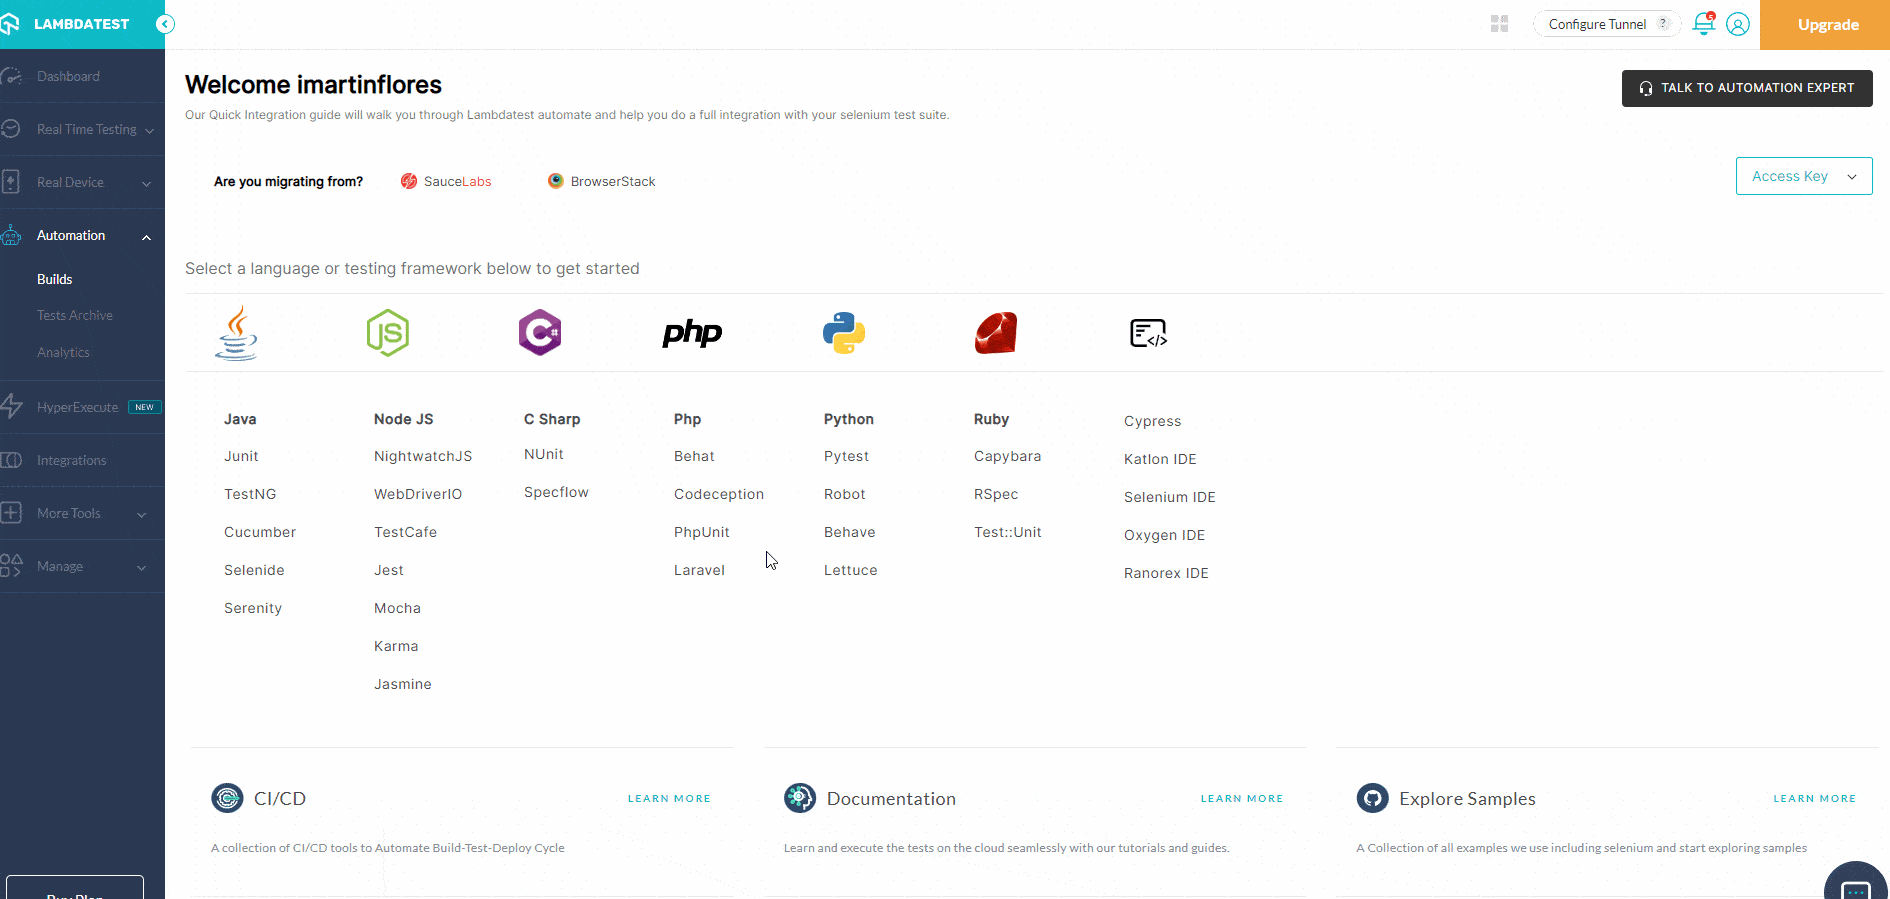Choose the Pytest framework link
Image resolution: width=1890 pixels, height=899 pixels.
point(846,456)
